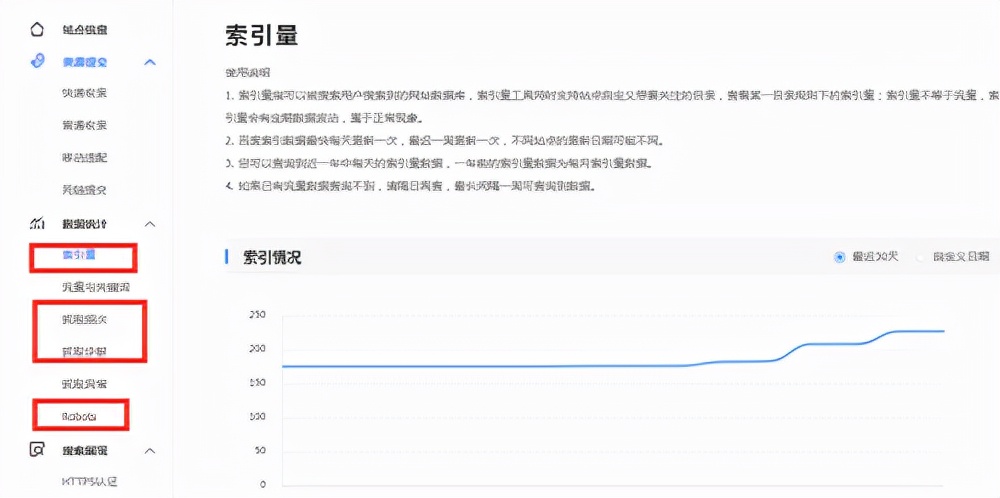Select the recent 30 days radio button
The image size is (1000, 498).
(x=840, y=257)
